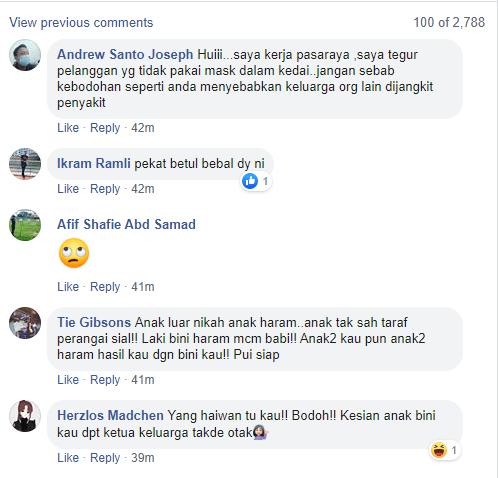Click the 39m timestamp on Herzlos' comment
This screenshot has height=478, width=498.
pos(143,458)
